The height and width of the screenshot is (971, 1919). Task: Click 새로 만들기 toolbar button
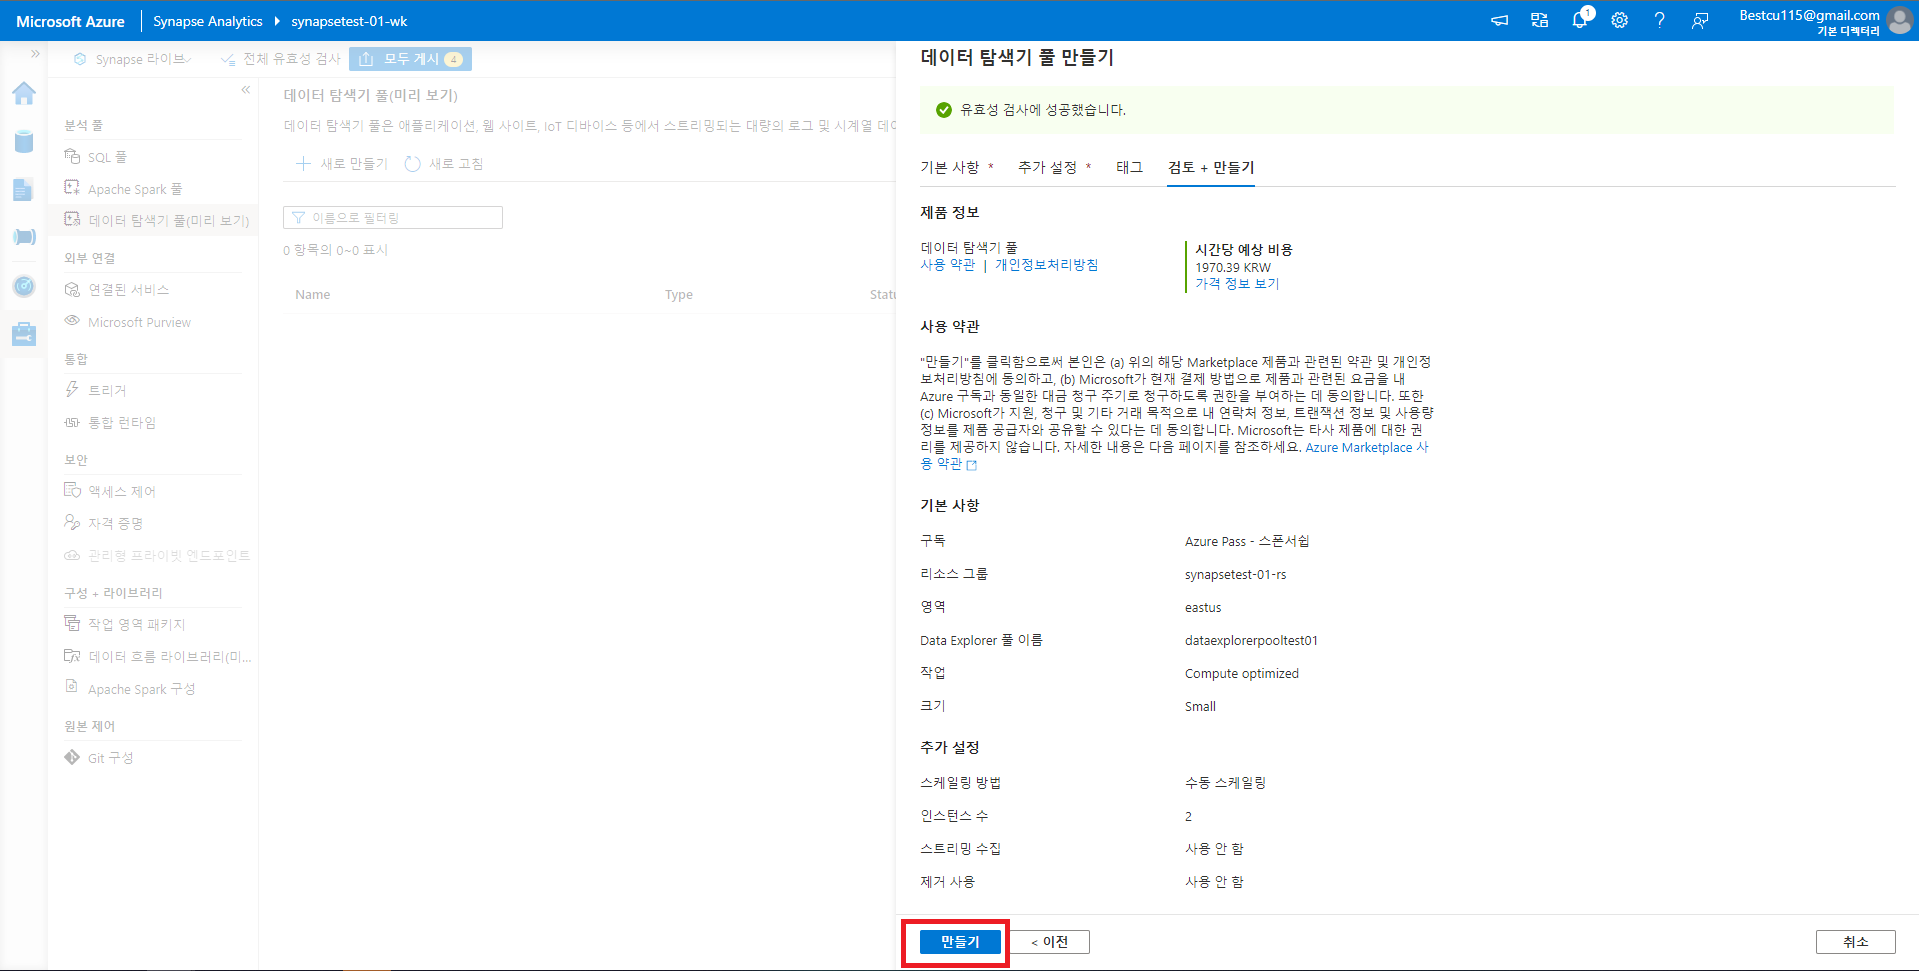[x=342, y=164]
